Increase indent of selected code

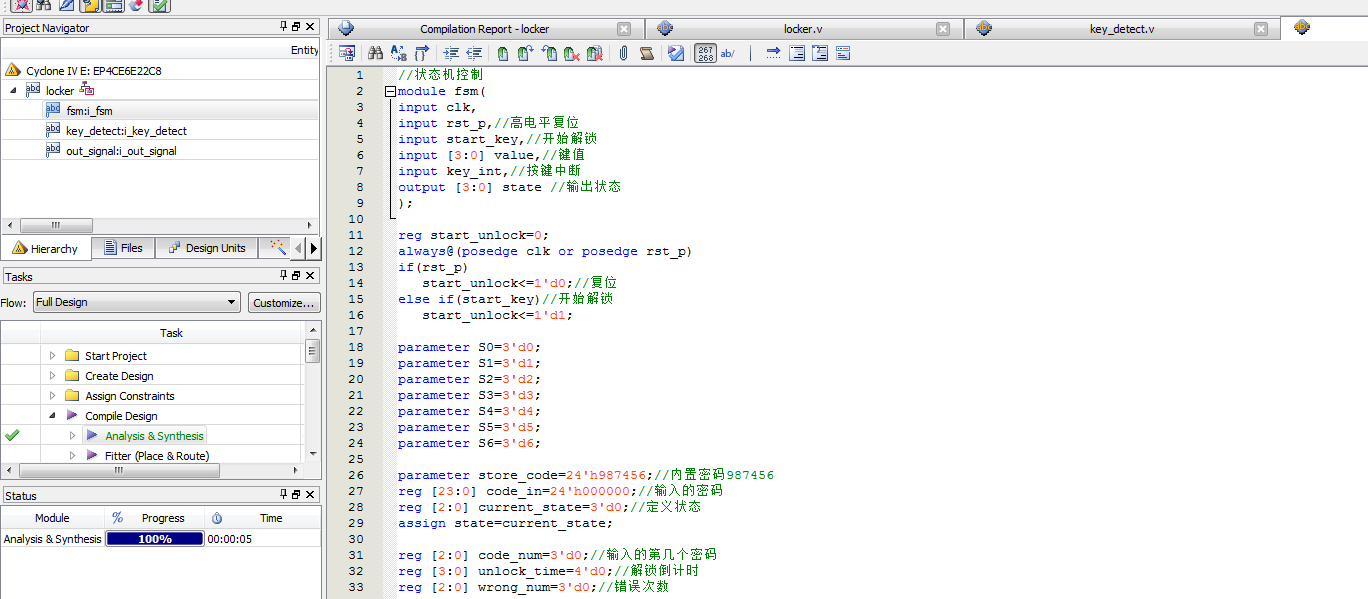(451, 53)
